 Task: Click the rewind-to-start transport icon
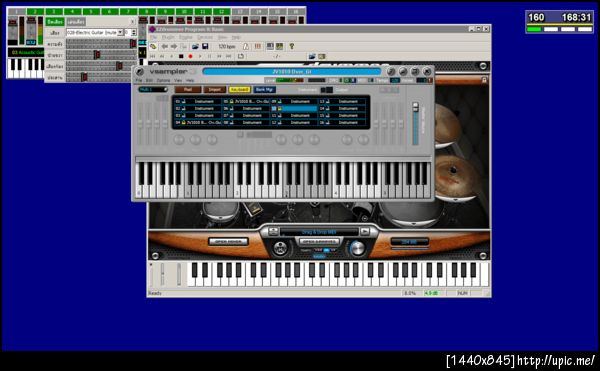point(153,56)
